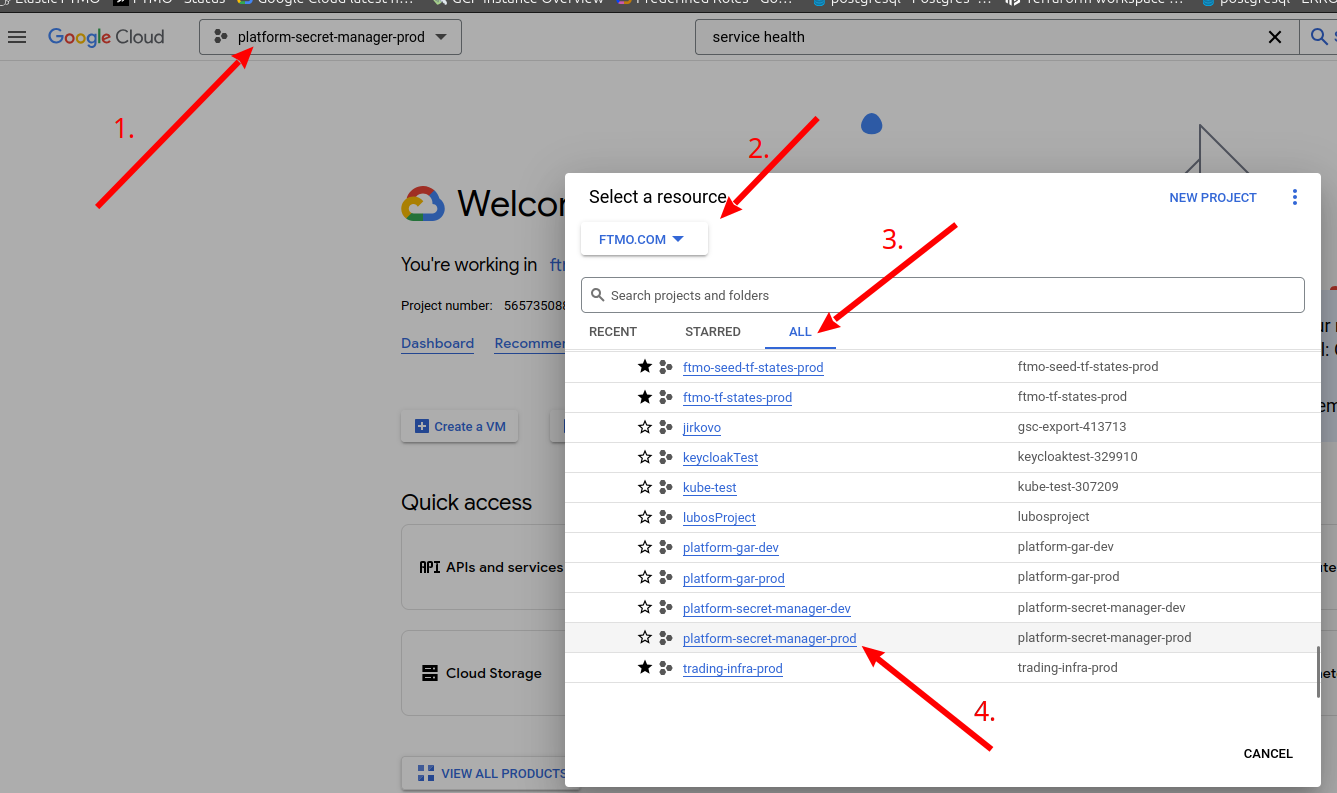Expand the FTMO.COM organization dropdown

click(x=644, y=239)
